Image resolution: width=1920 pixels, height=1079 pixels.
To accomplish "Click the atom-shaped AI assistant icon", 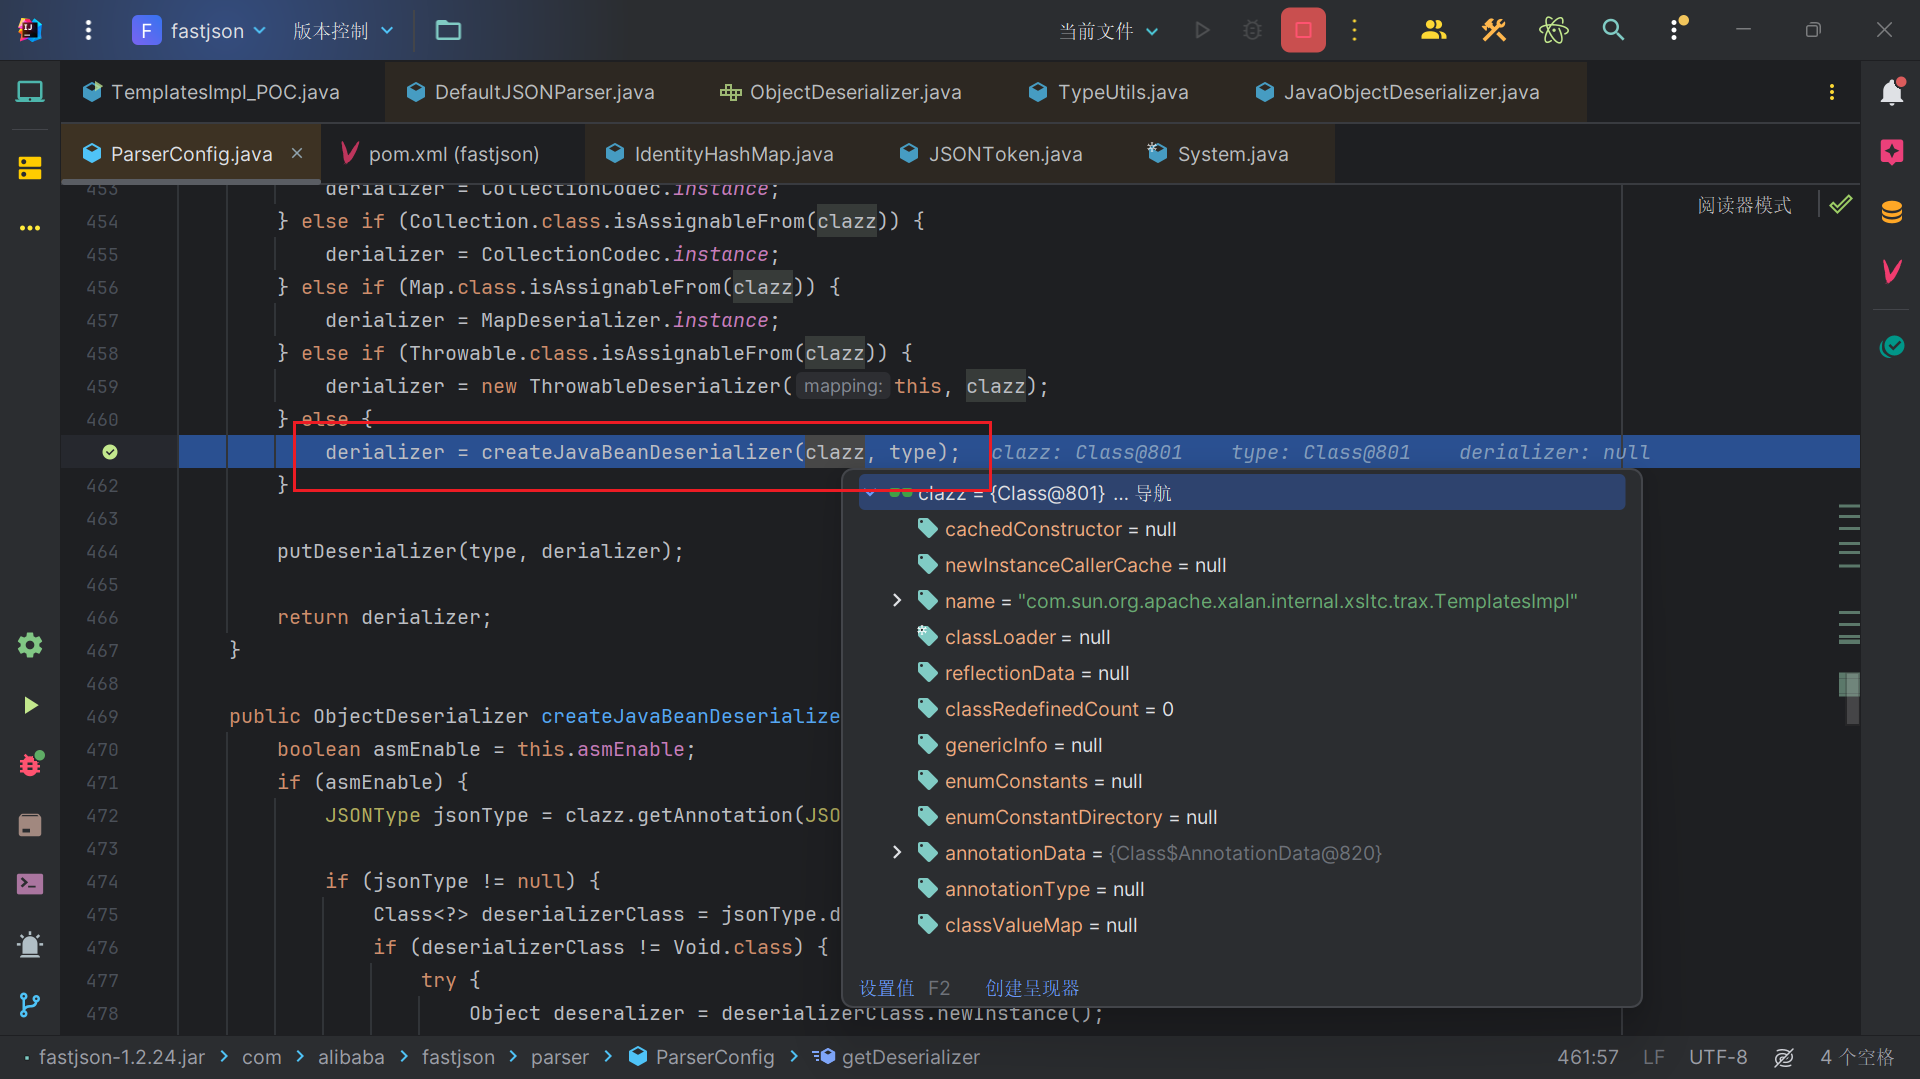I will pyautogui.click(x=1554, y=30).
